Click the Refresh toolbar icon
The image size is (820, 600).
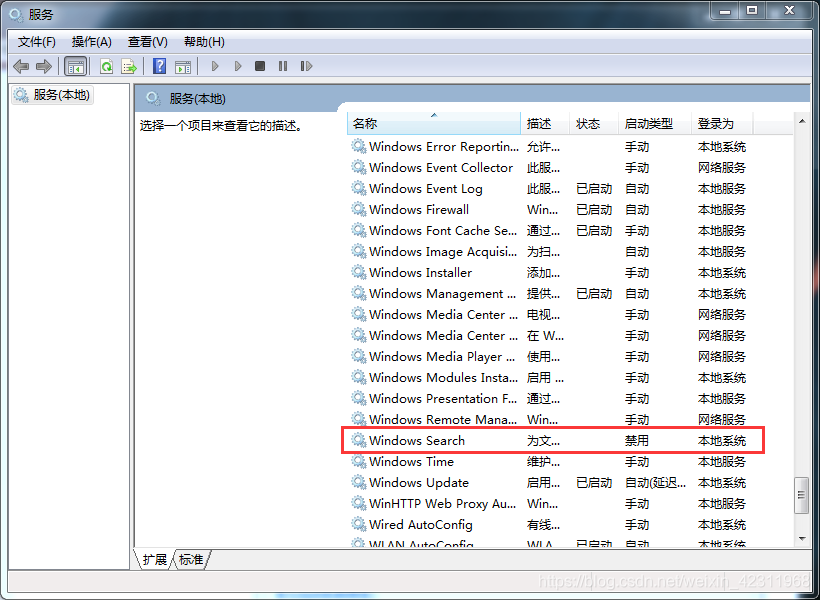107,66
